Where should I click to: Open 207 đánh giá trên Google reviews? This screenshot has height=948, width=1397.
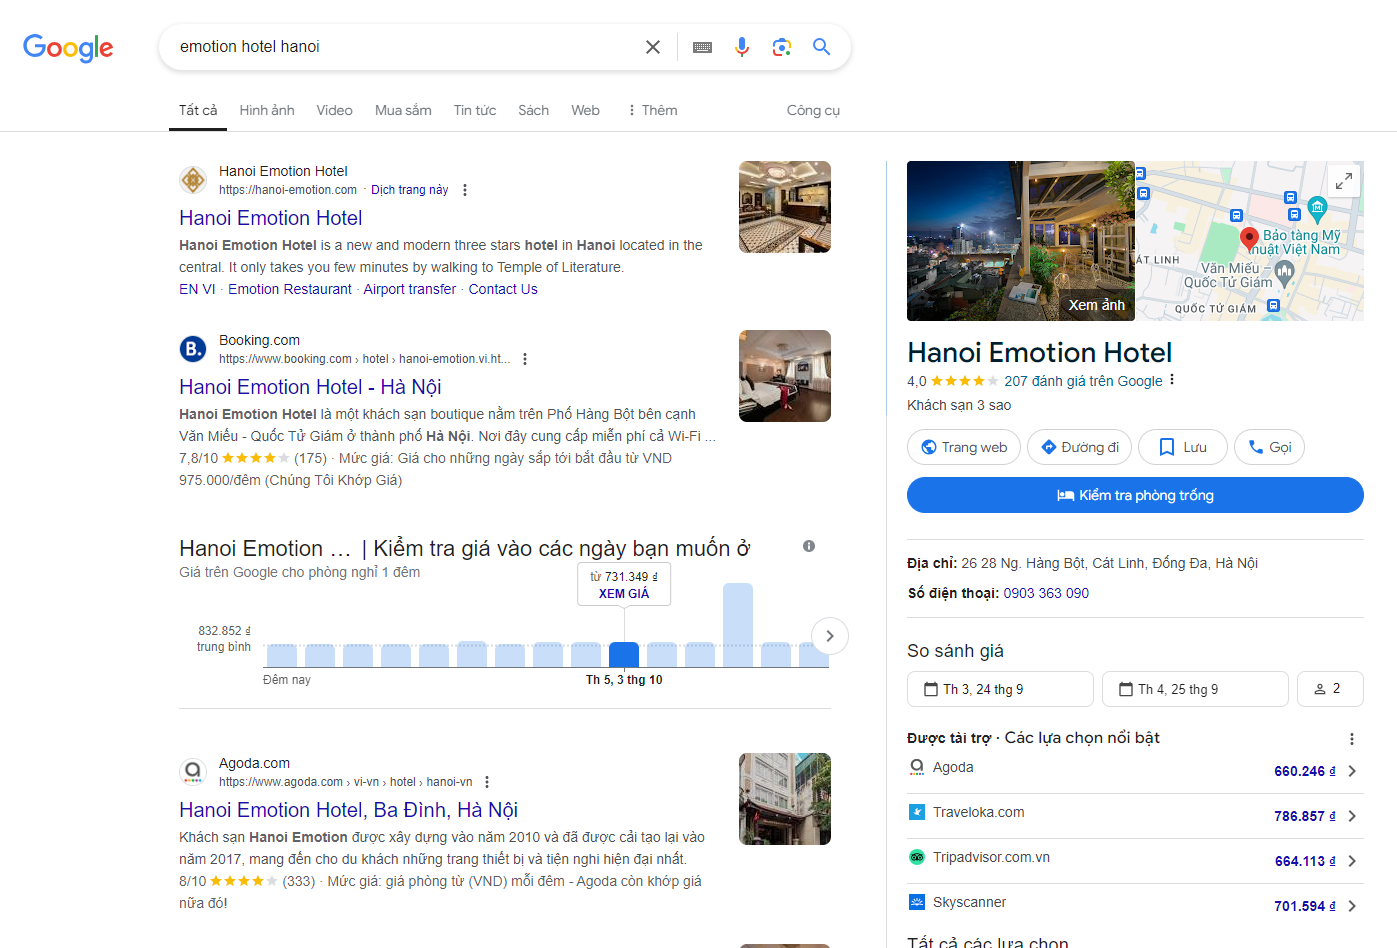[x=1083, y=381]
